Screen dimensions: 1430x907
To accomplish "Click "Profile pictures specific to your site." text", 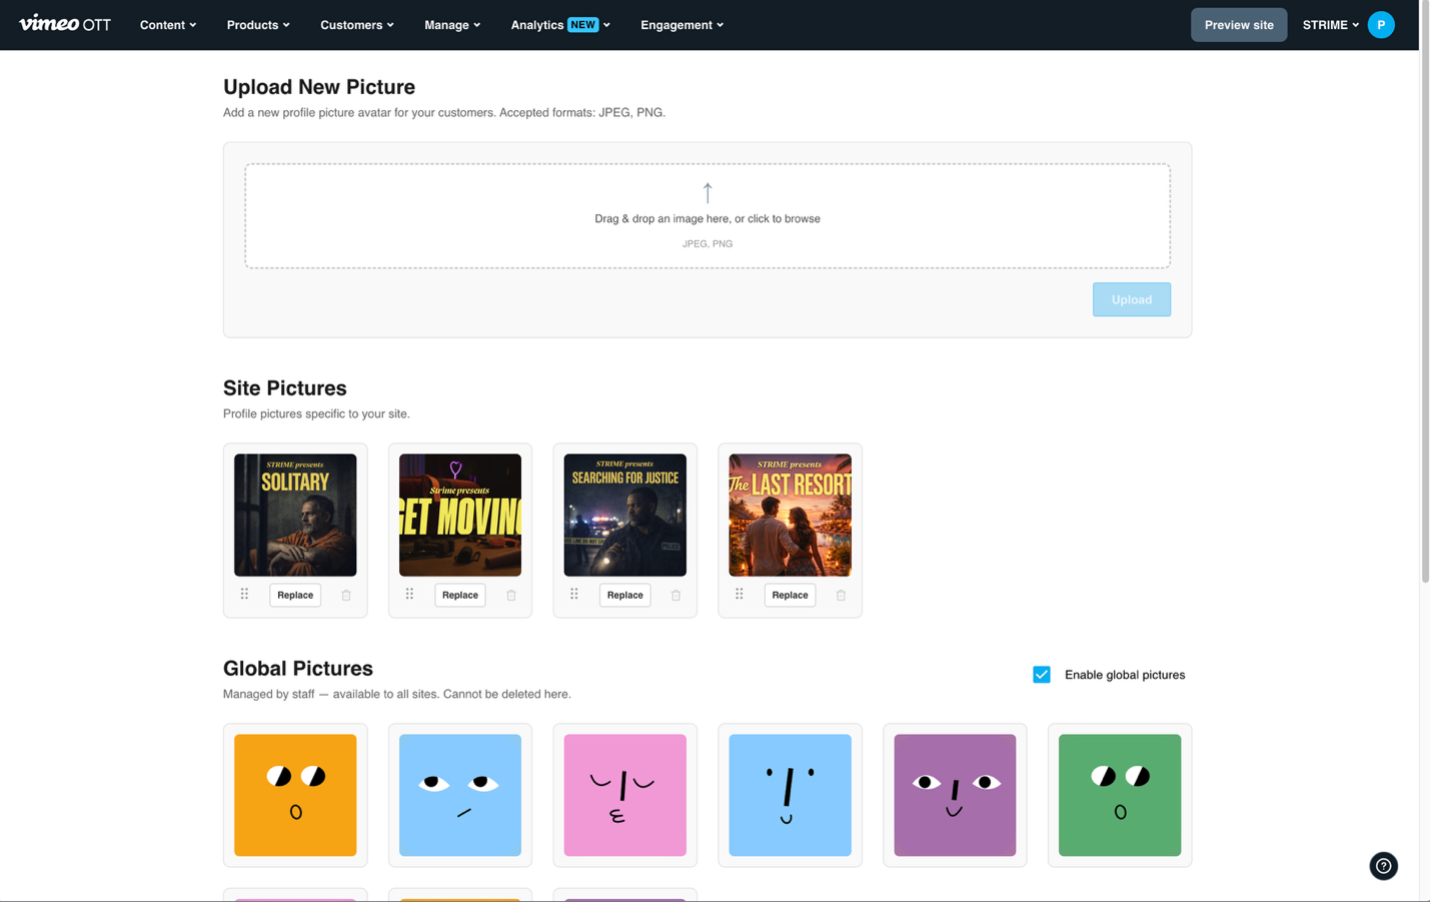I will [x=316, y=414].
